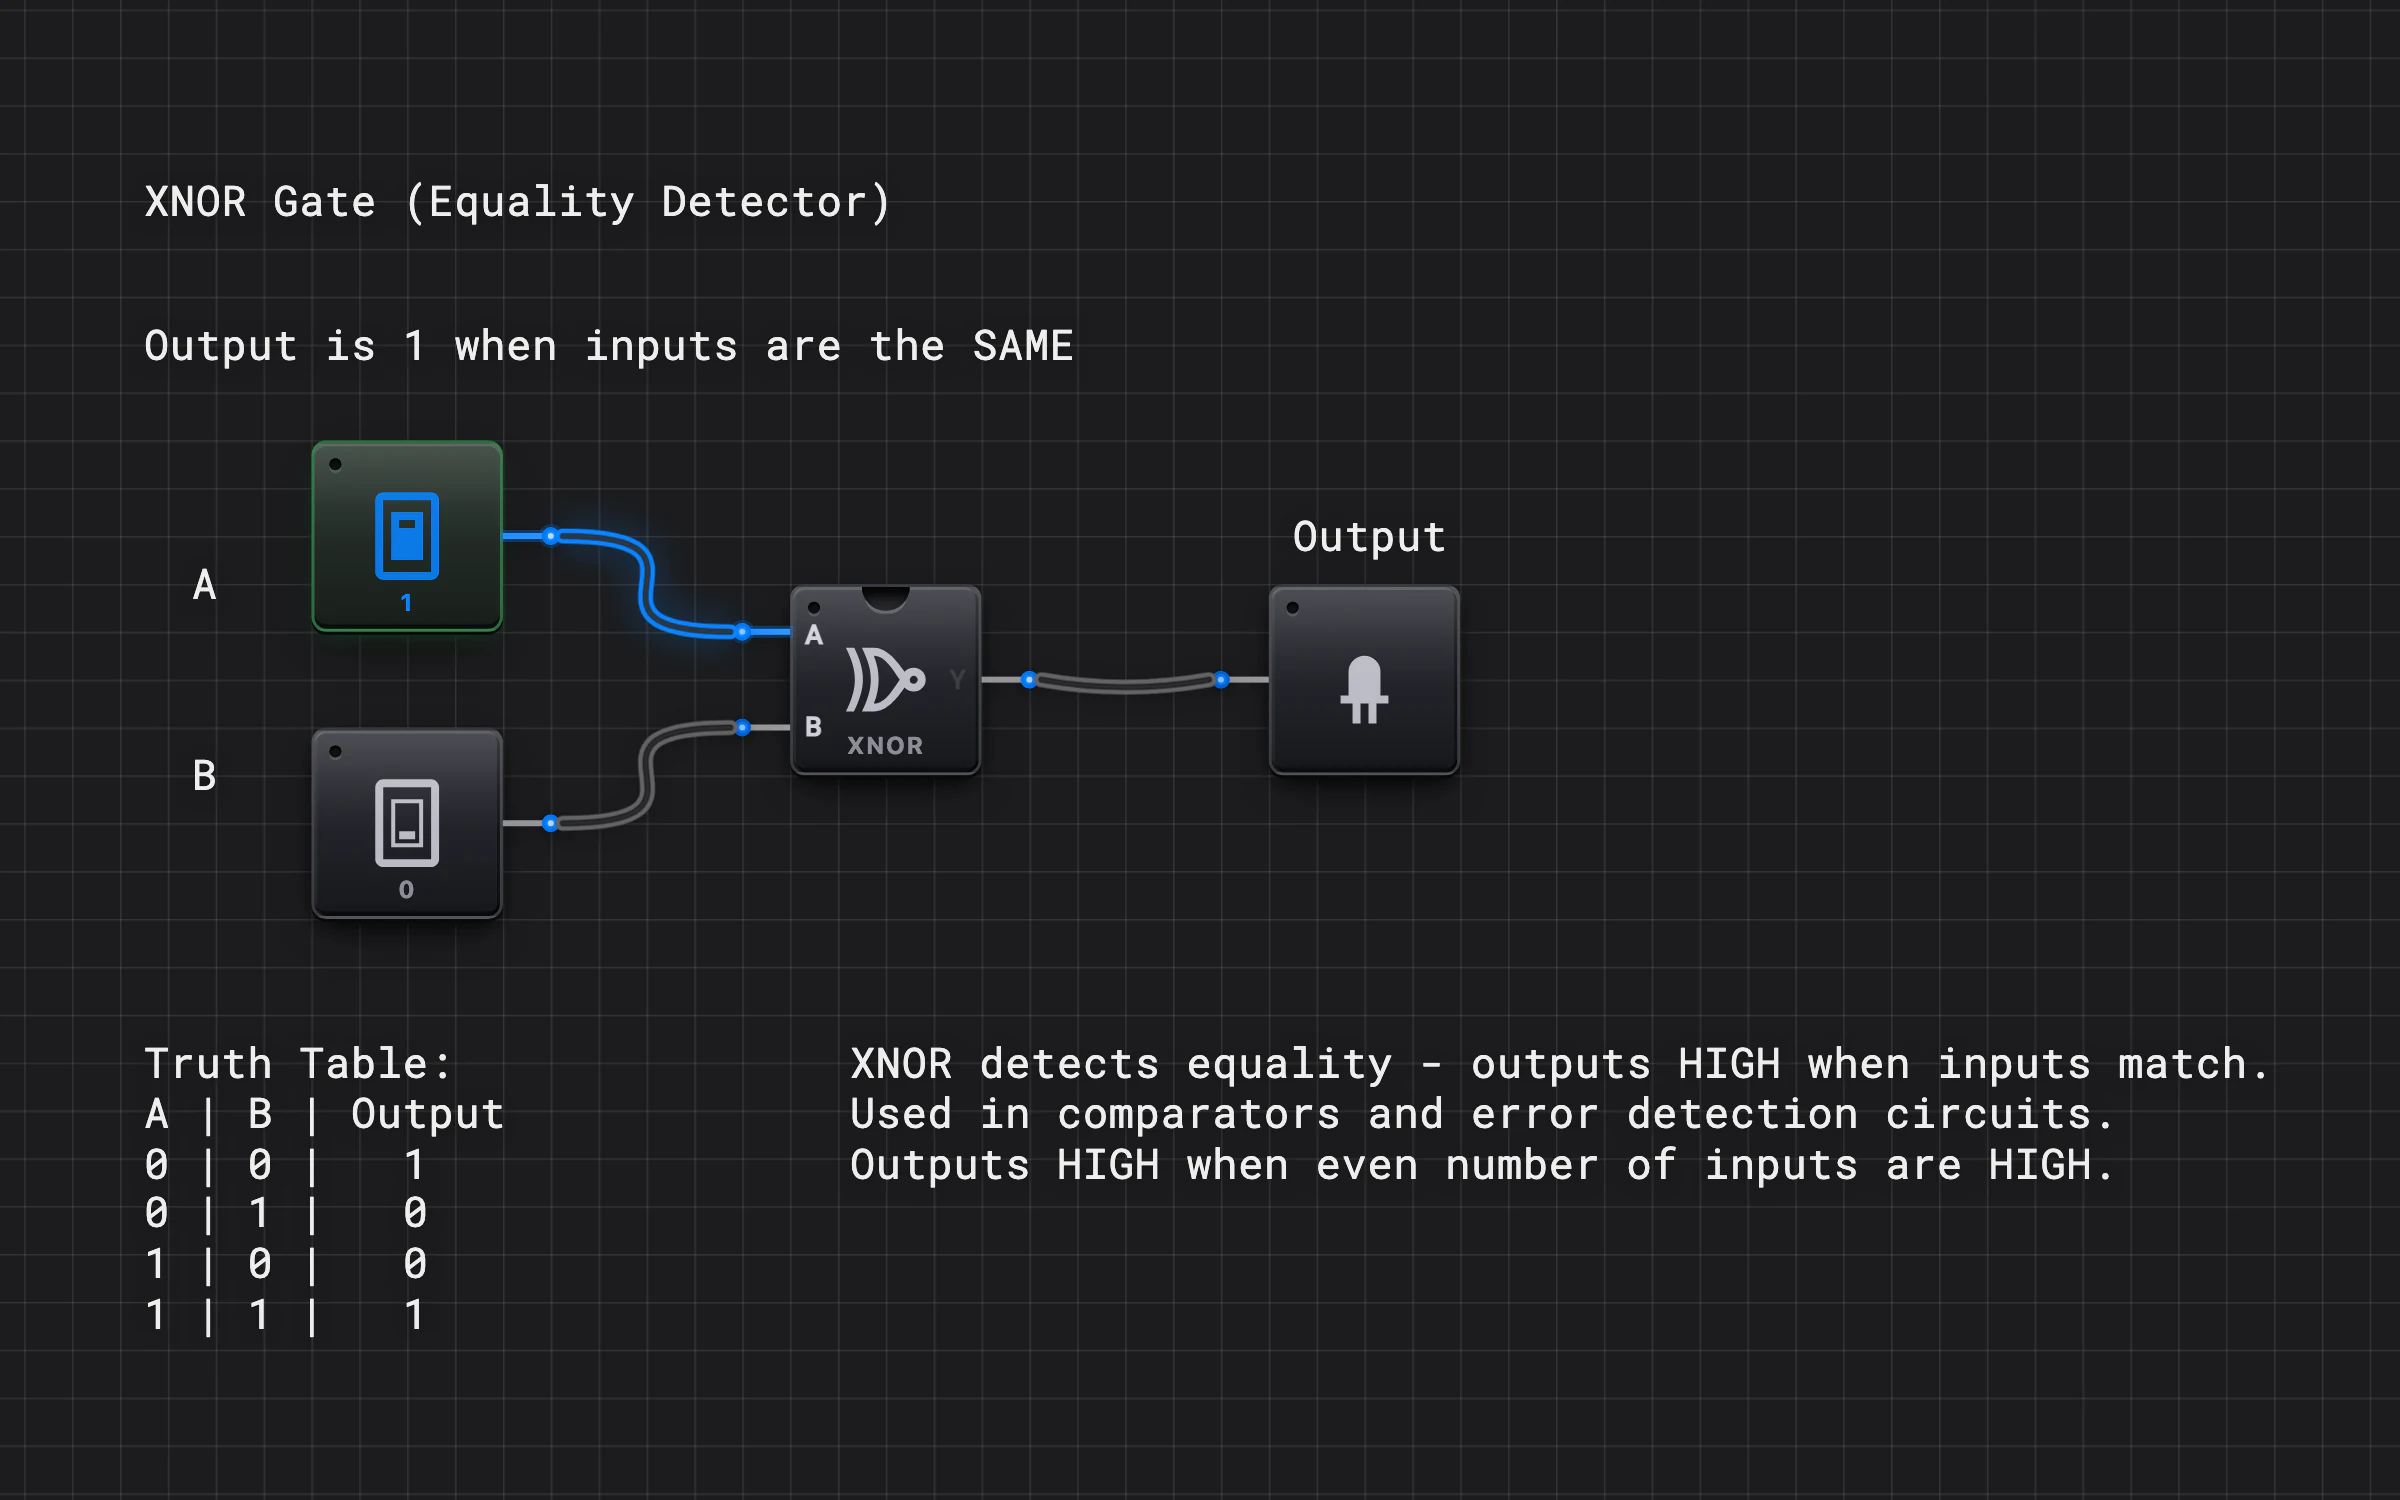2400x1500 pixels.
Task: Click the corner dot on switch B block
Action: pyautogui.click(x=336, y=752)
